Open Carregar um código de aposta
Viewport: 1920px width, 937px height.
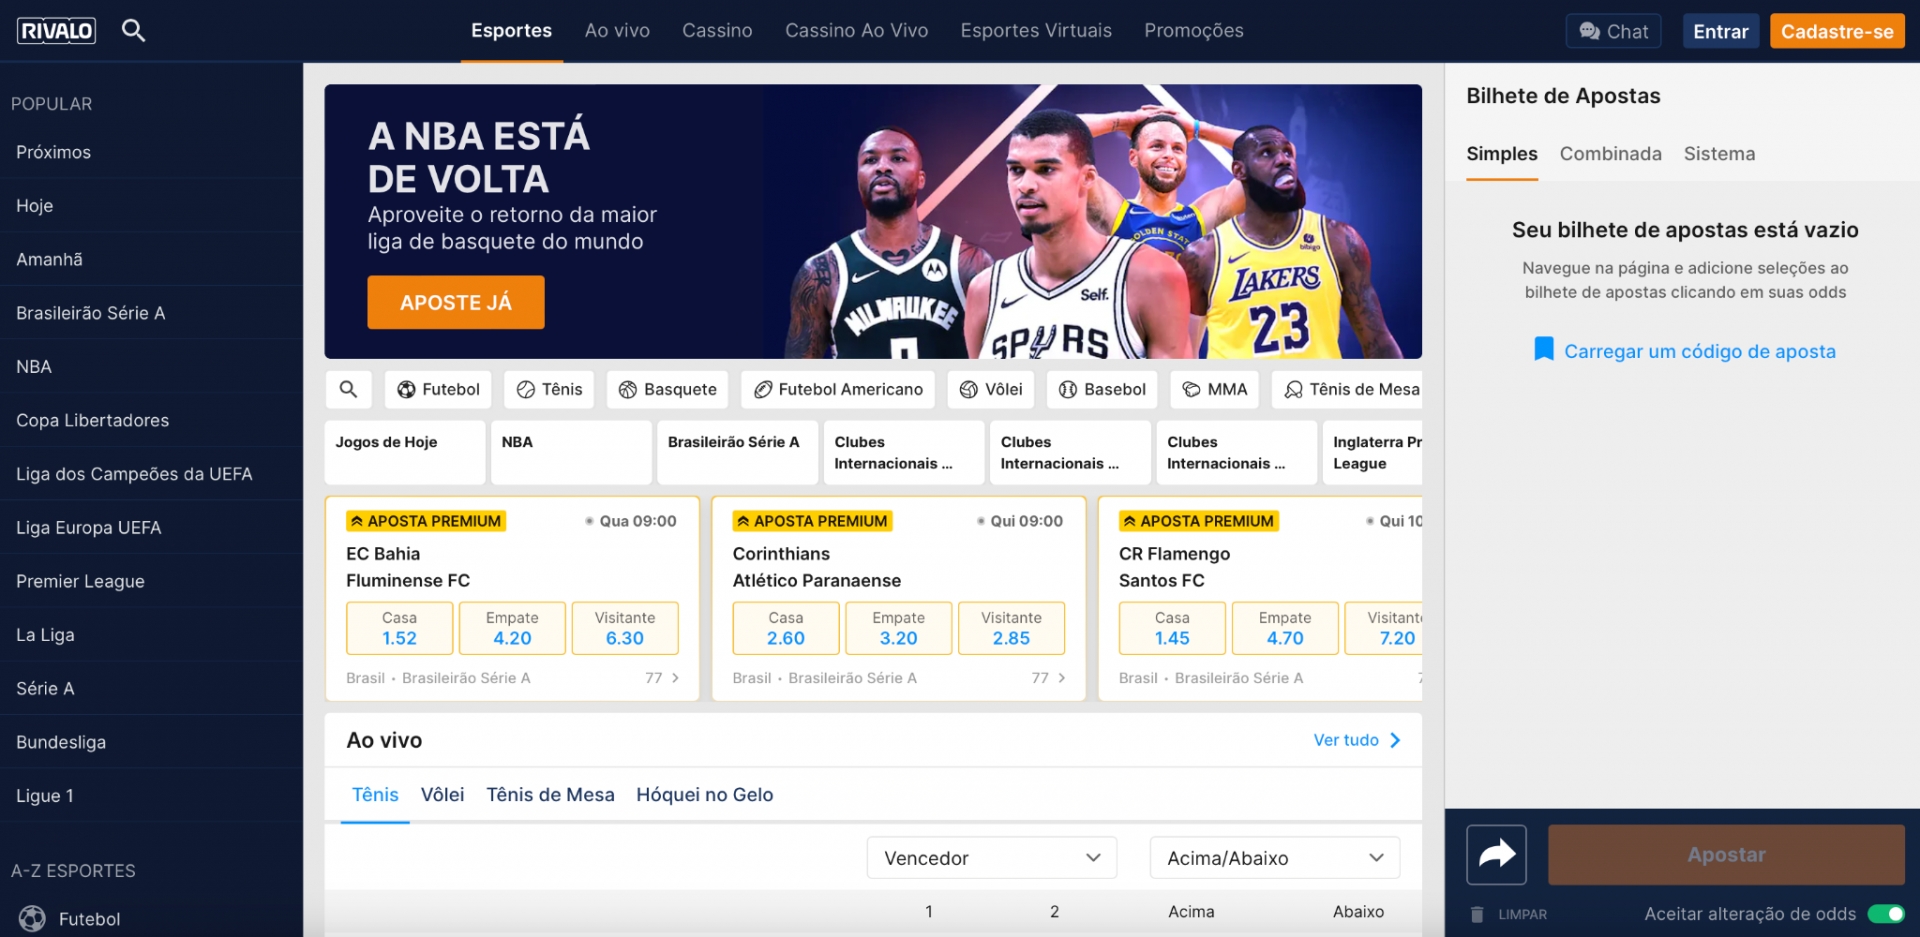[1699, 351]
